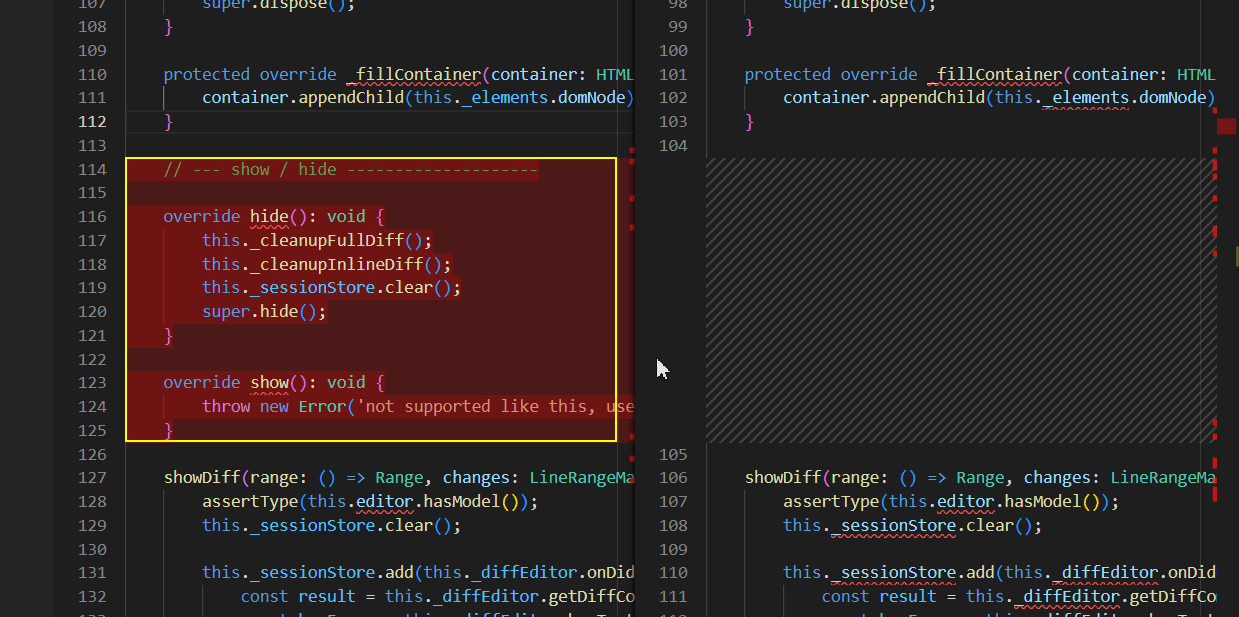Click line number 105 in the right gutter

673,454
